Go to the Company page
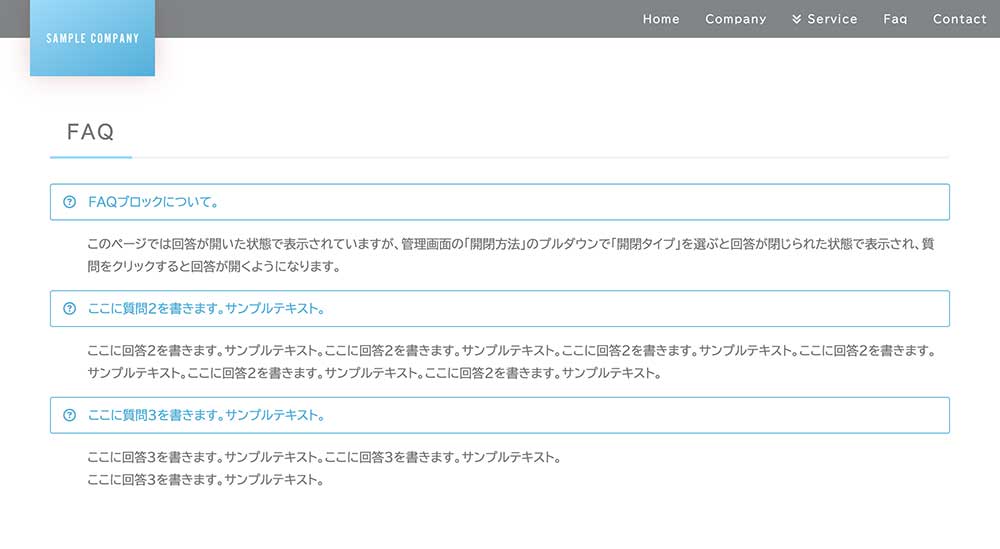1000x549 pixels. 735,19
